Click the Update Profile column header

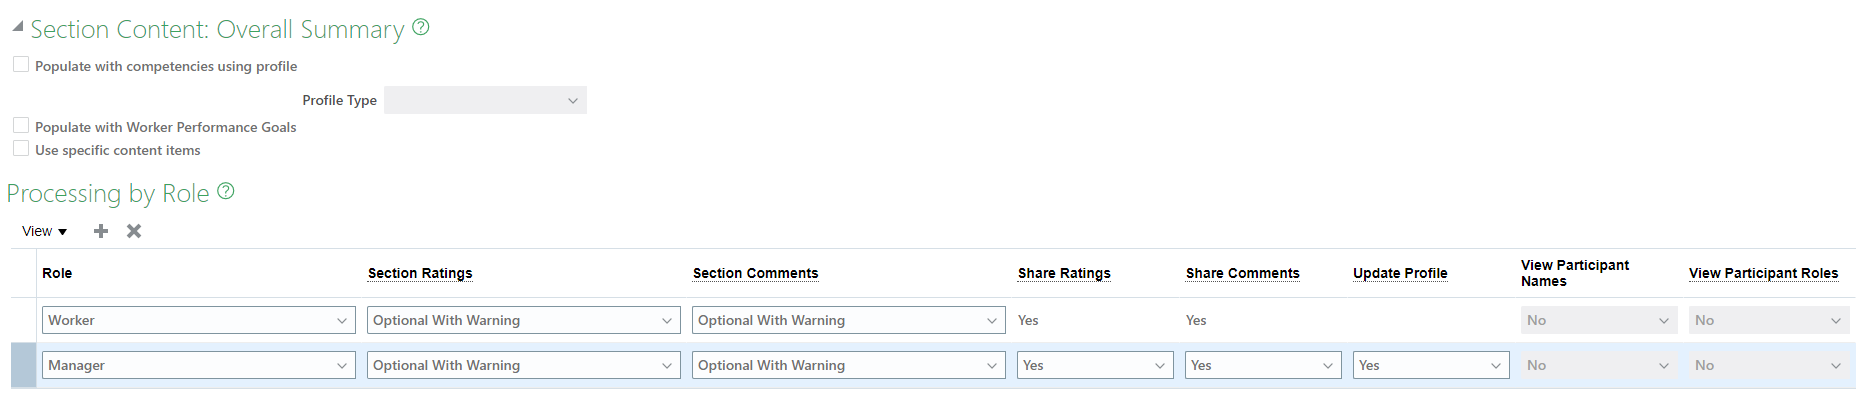1400,273
